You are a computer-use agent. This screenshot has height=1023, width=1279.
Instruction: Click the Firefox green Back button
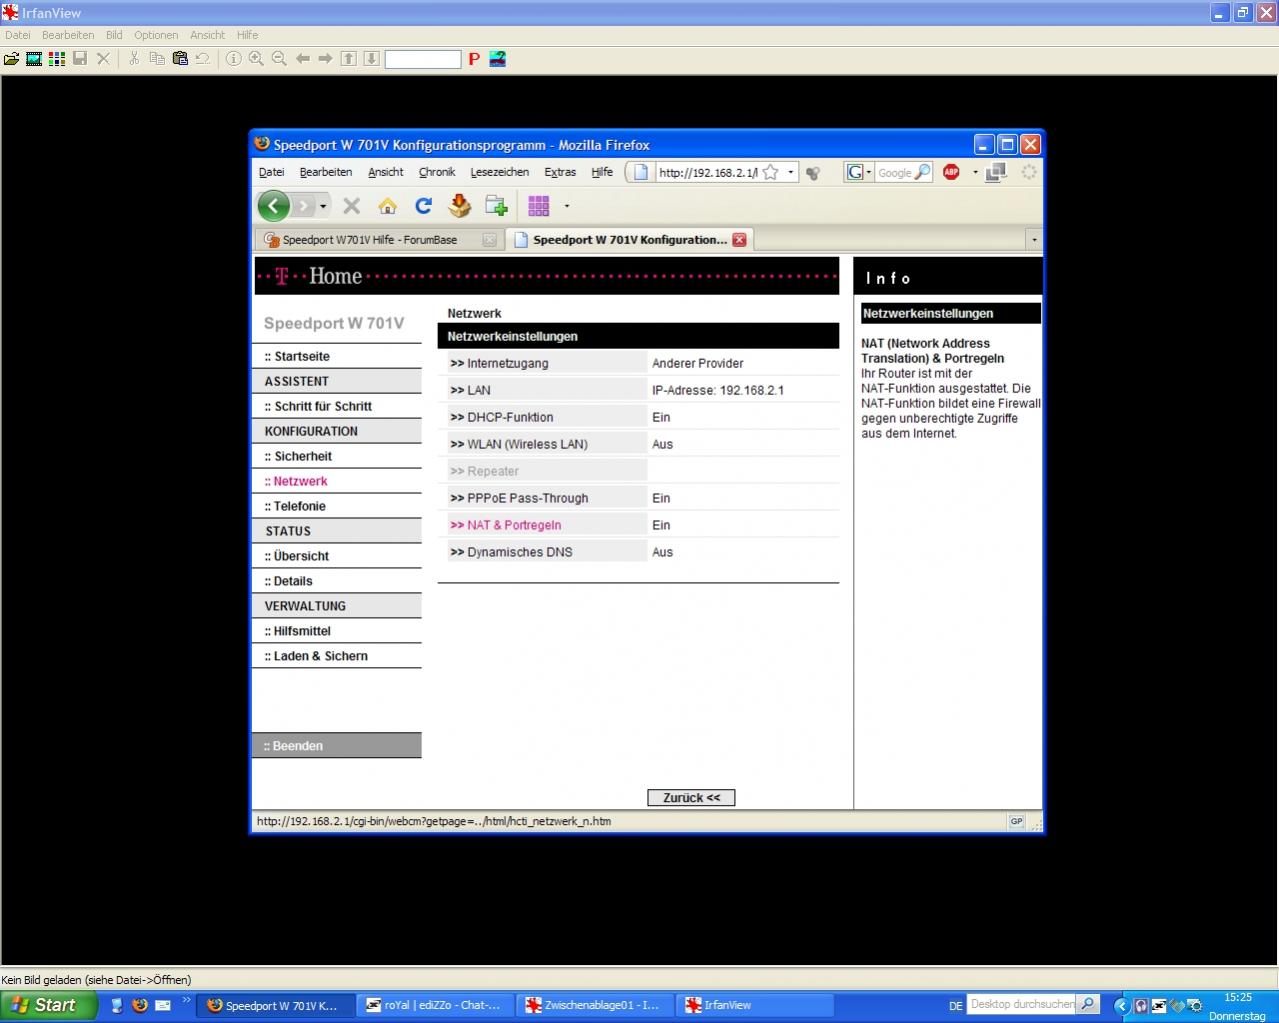(273, 206)
